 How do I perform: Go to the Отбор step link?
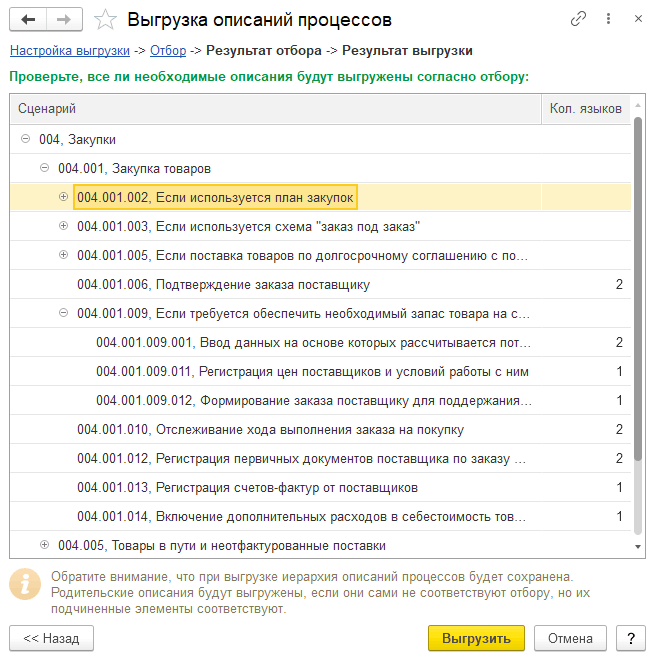pos(168,51)
